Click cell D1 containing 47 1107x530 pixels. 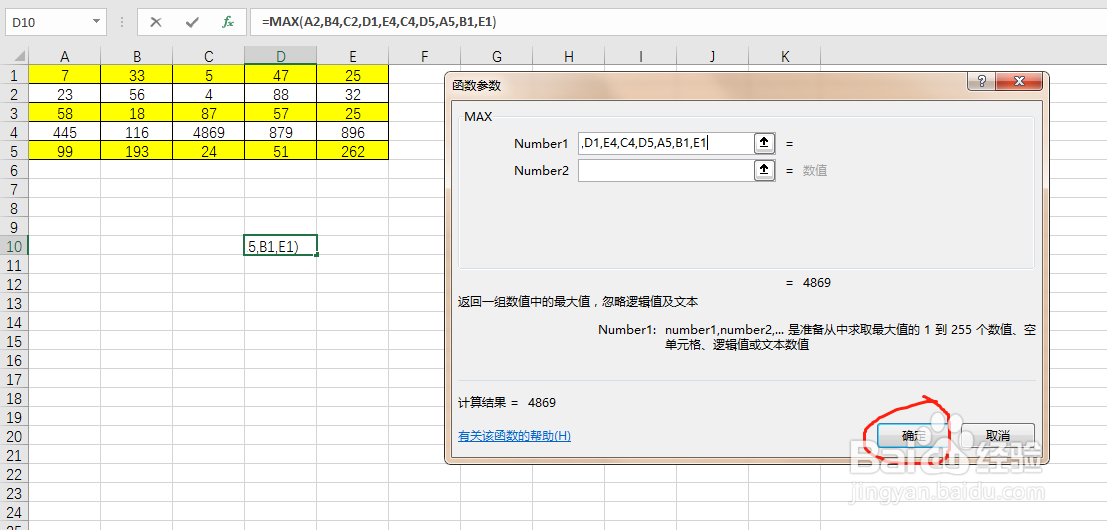coord(281,75)
